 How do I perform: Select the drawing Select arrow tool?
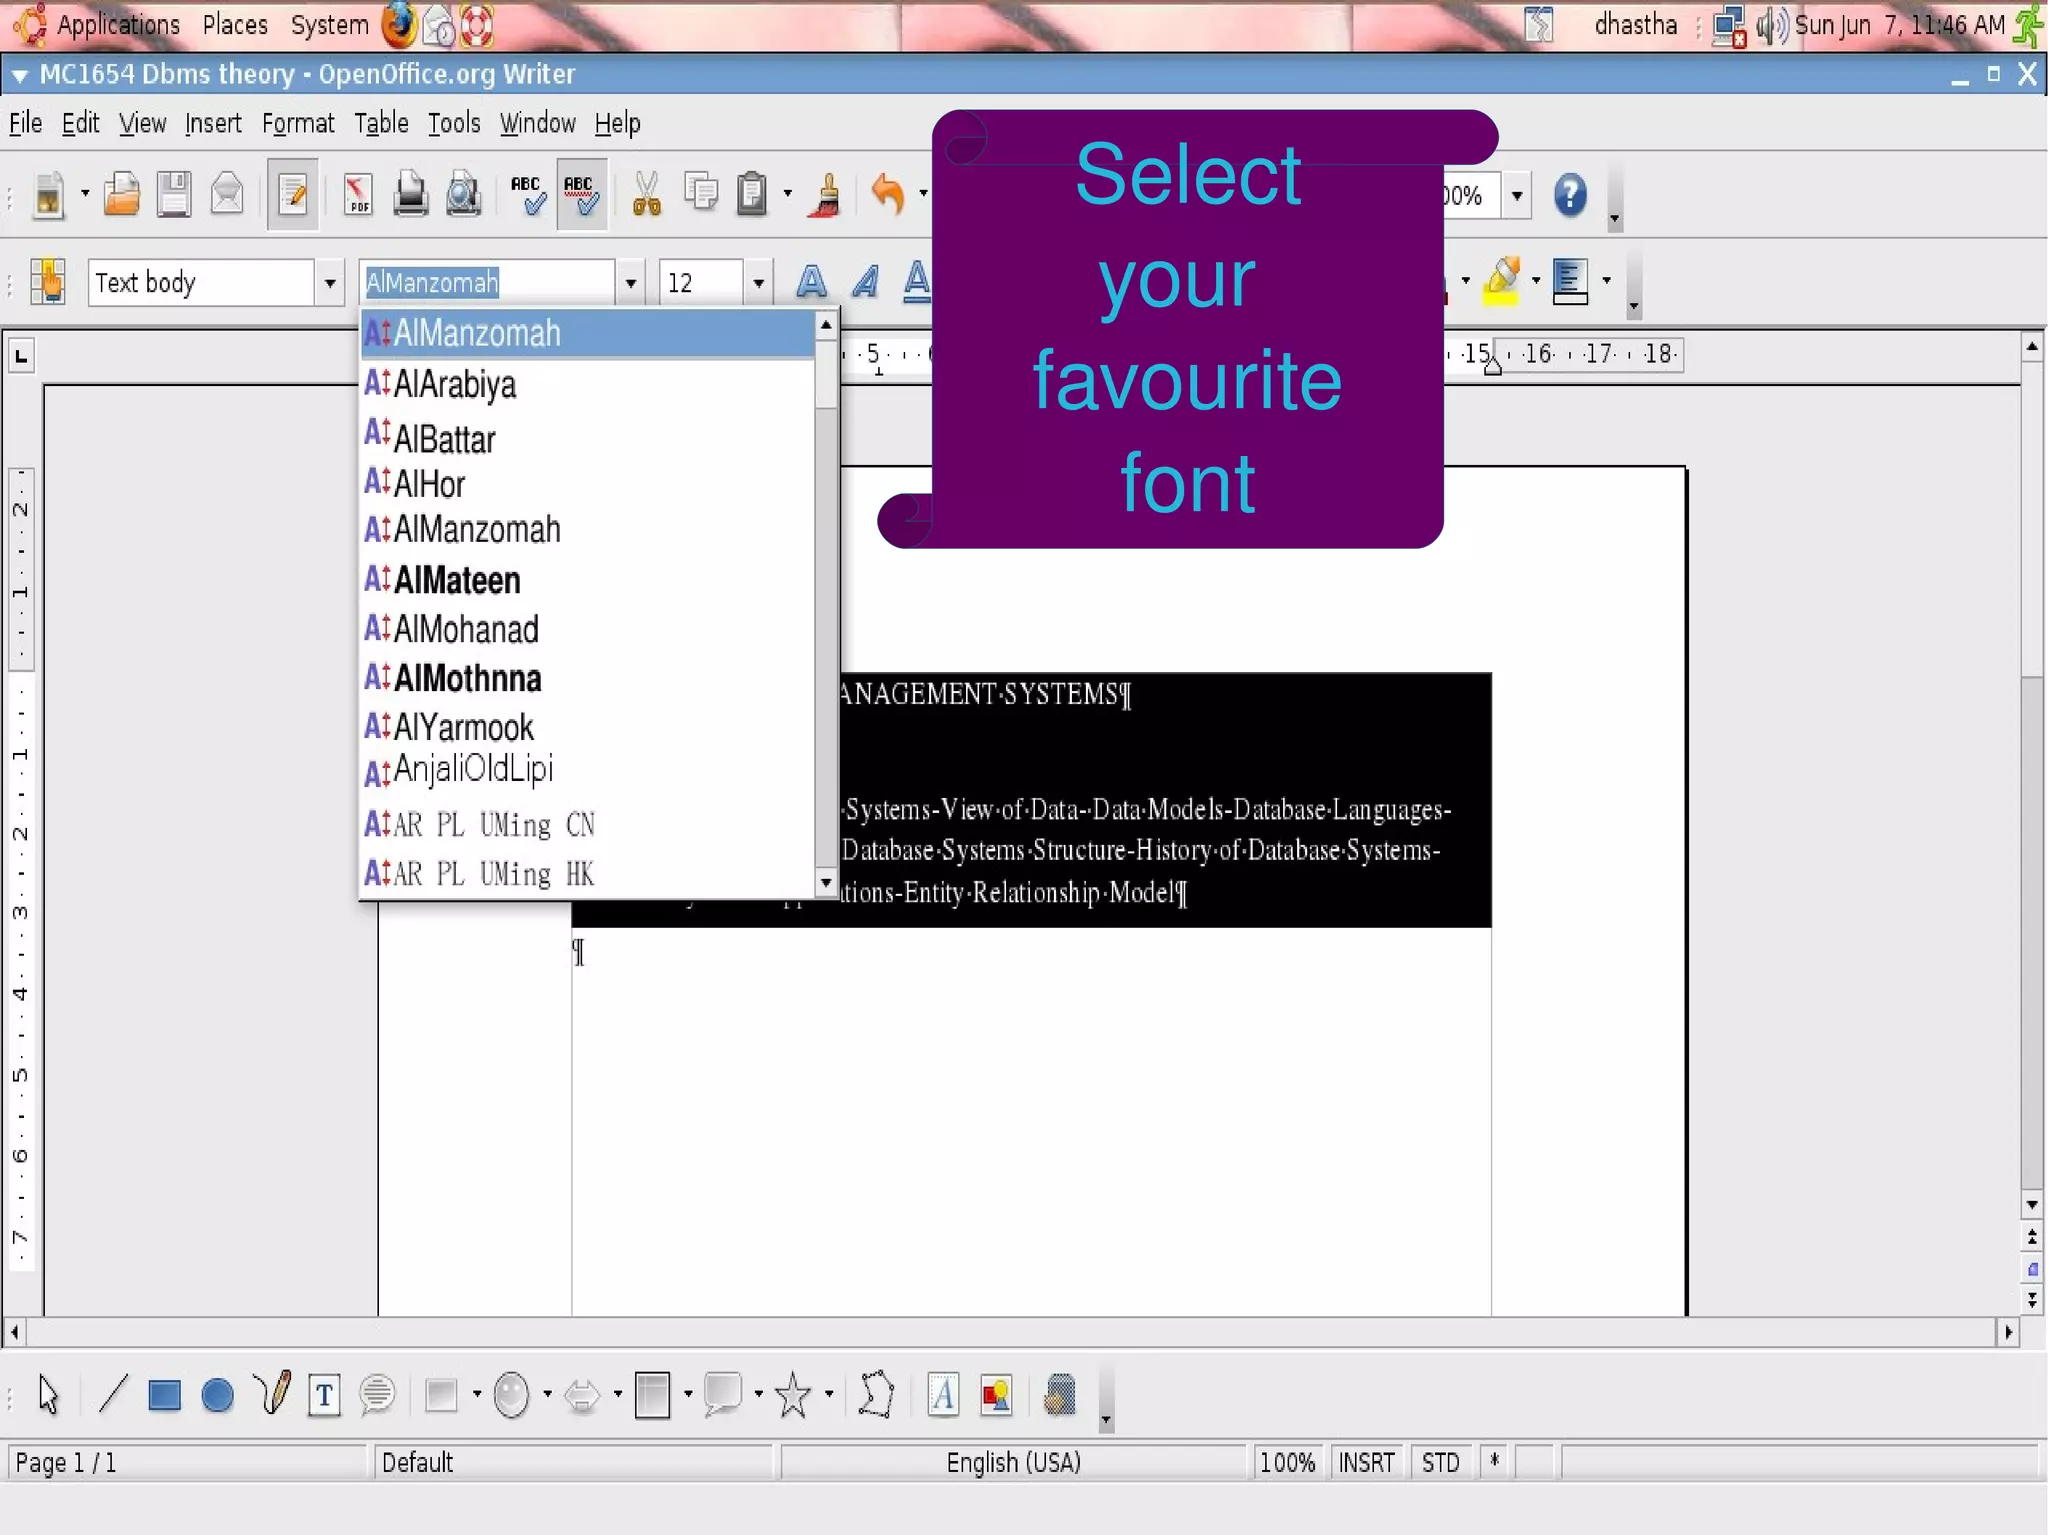point(48,1394)
